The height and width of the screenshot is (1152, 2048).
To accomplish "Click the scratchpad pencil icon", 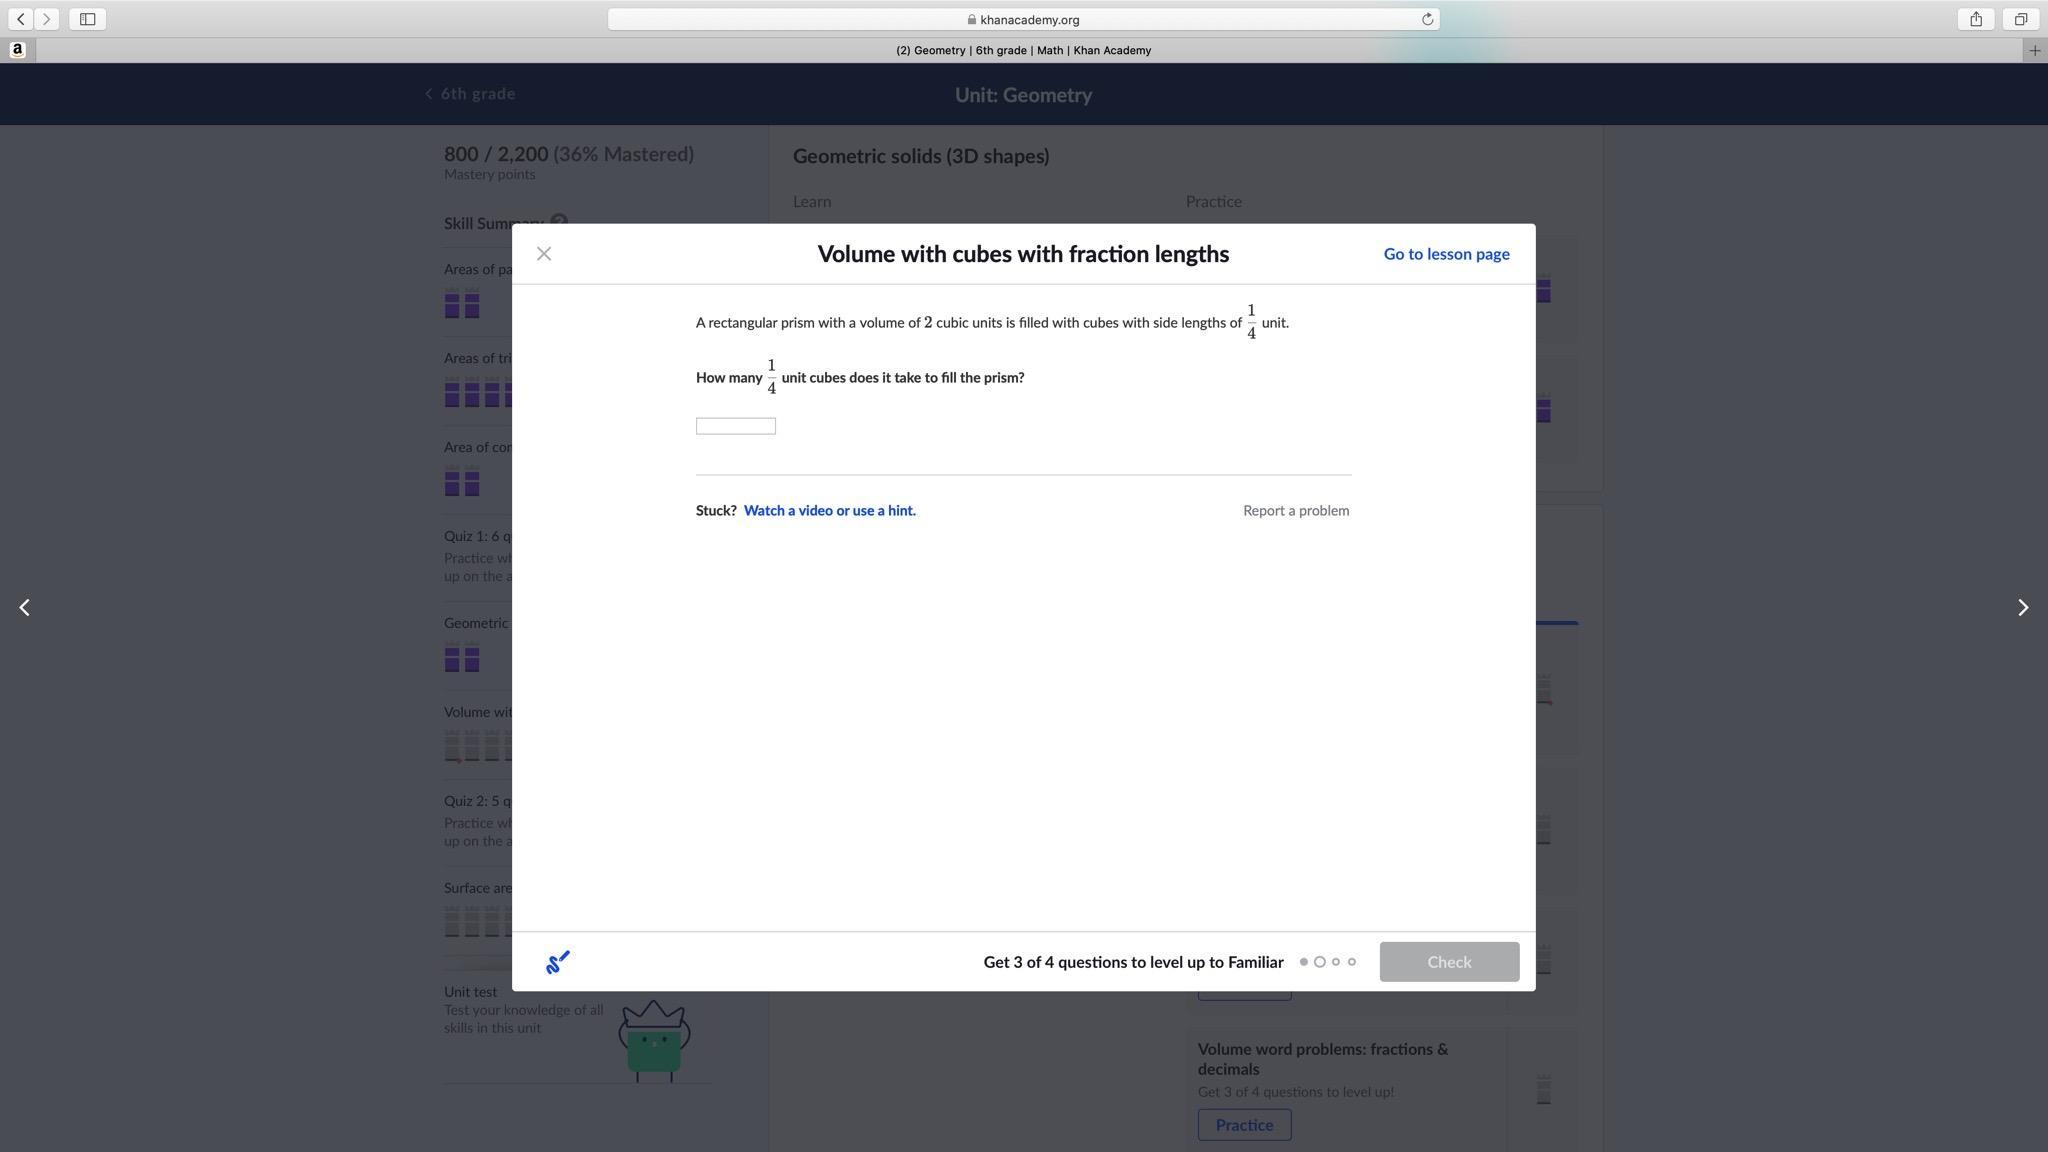I will tap(558, 962).
